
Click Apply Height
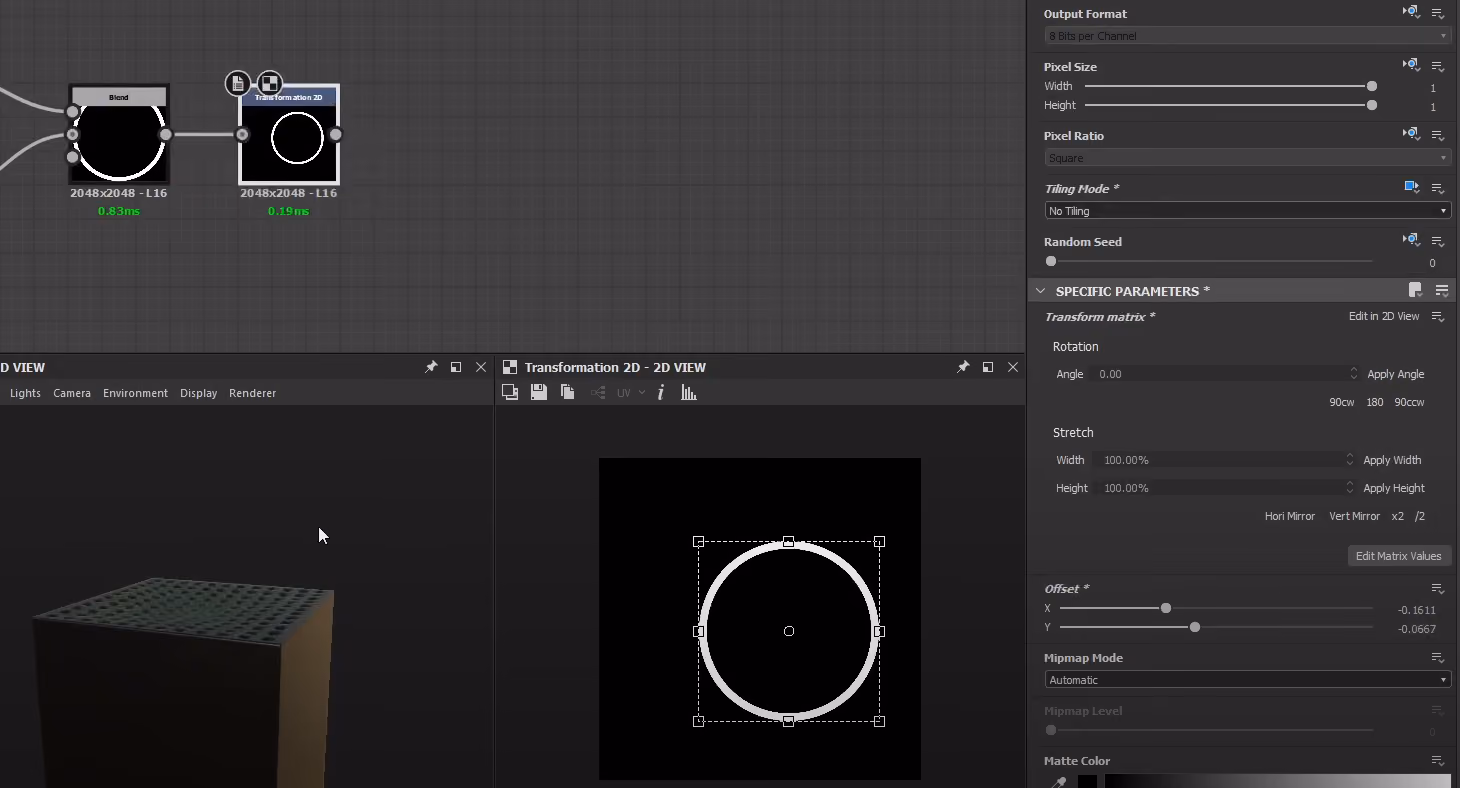click(1394, 488)
